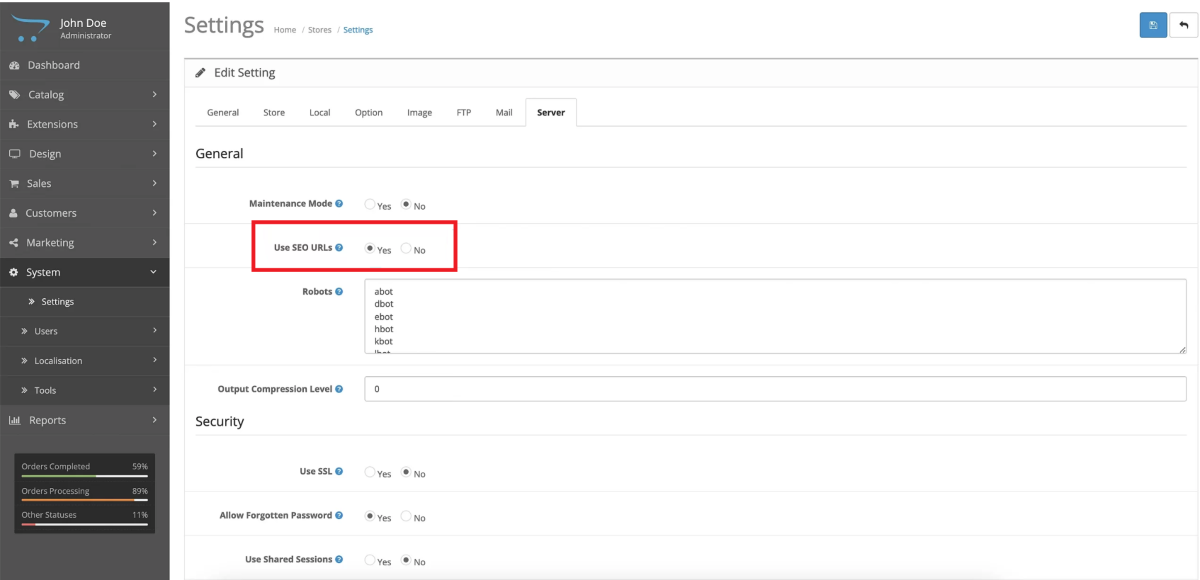
Task: Choose No for Use Shared Sessions
Action: coord(406,560)
